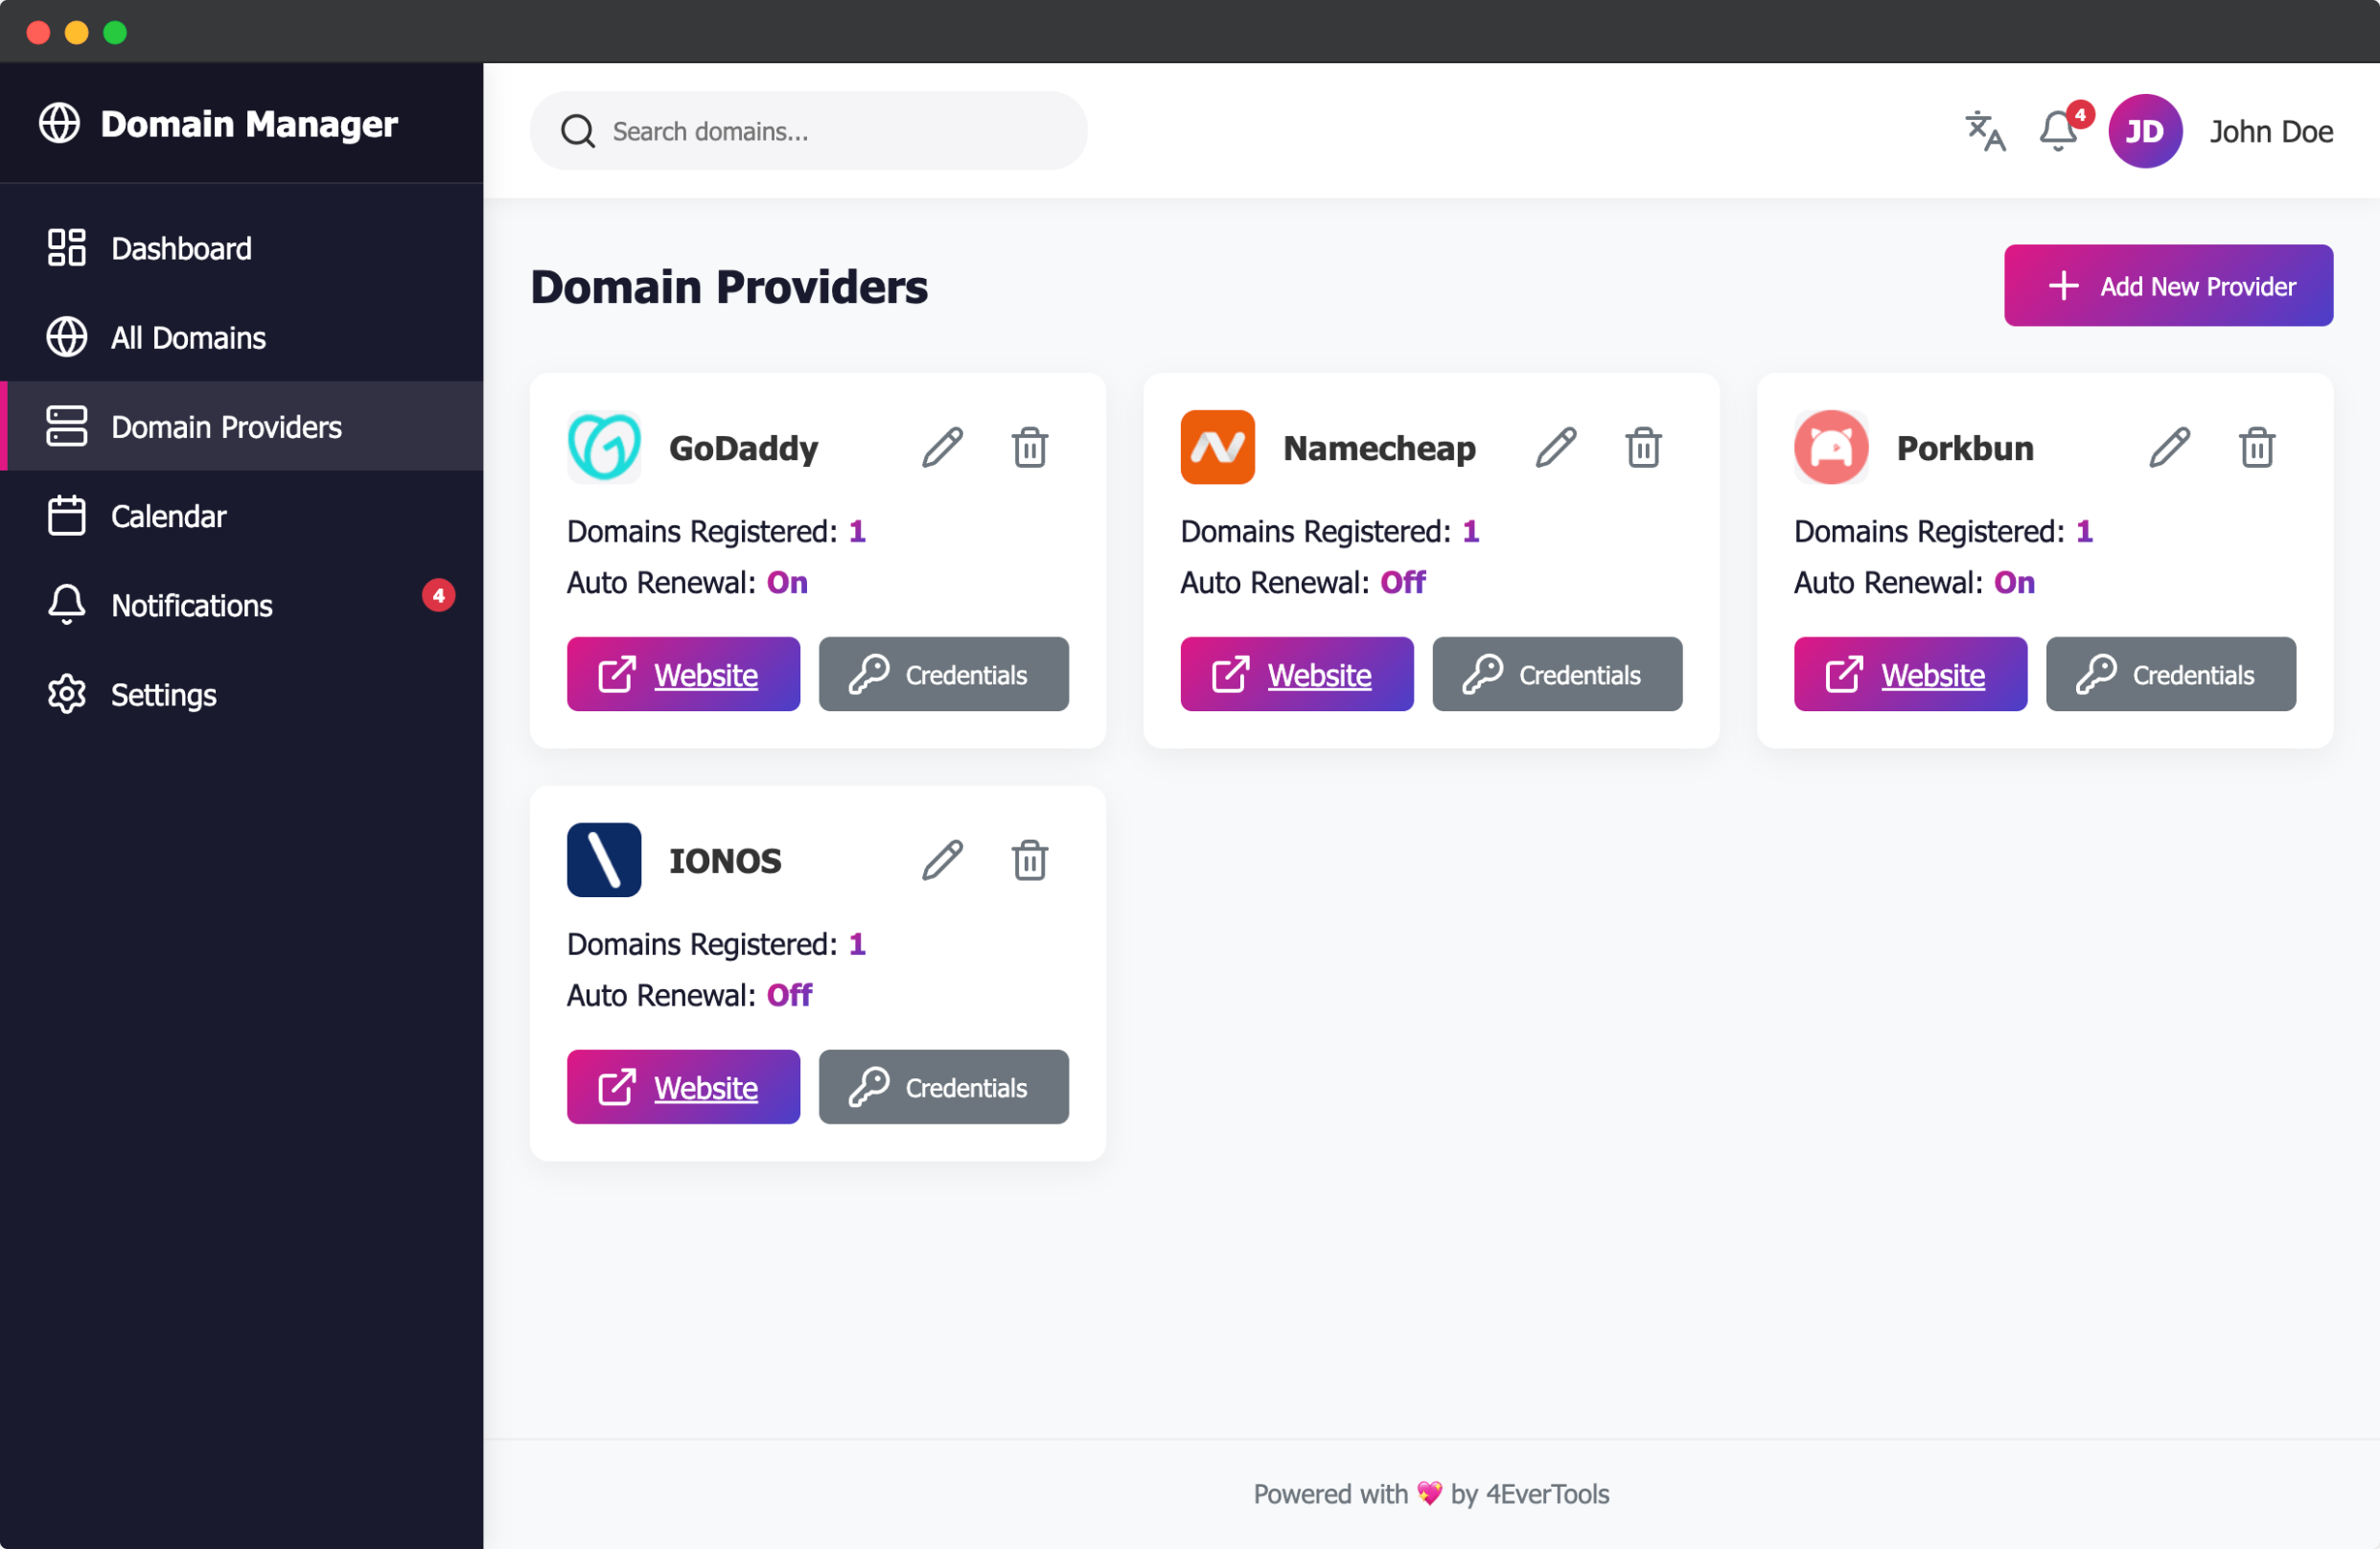2380x1549 pixels.
Task: View Credentials for IONOS
Action: 943,1087
